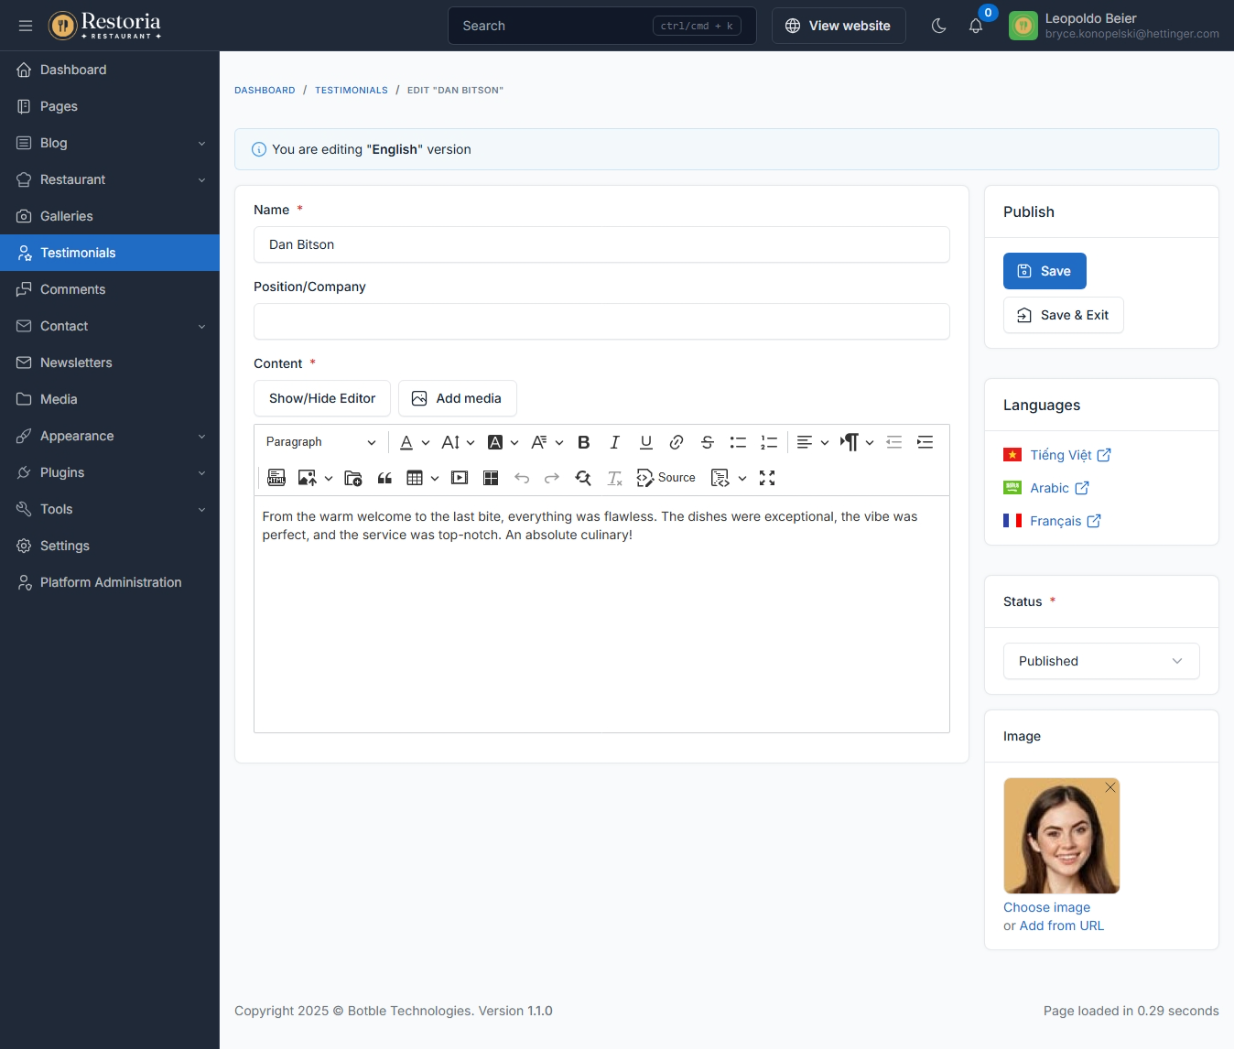Go to Comments in the sidebar
This screenshot has width=1234, height=1049.
point(72,289)
